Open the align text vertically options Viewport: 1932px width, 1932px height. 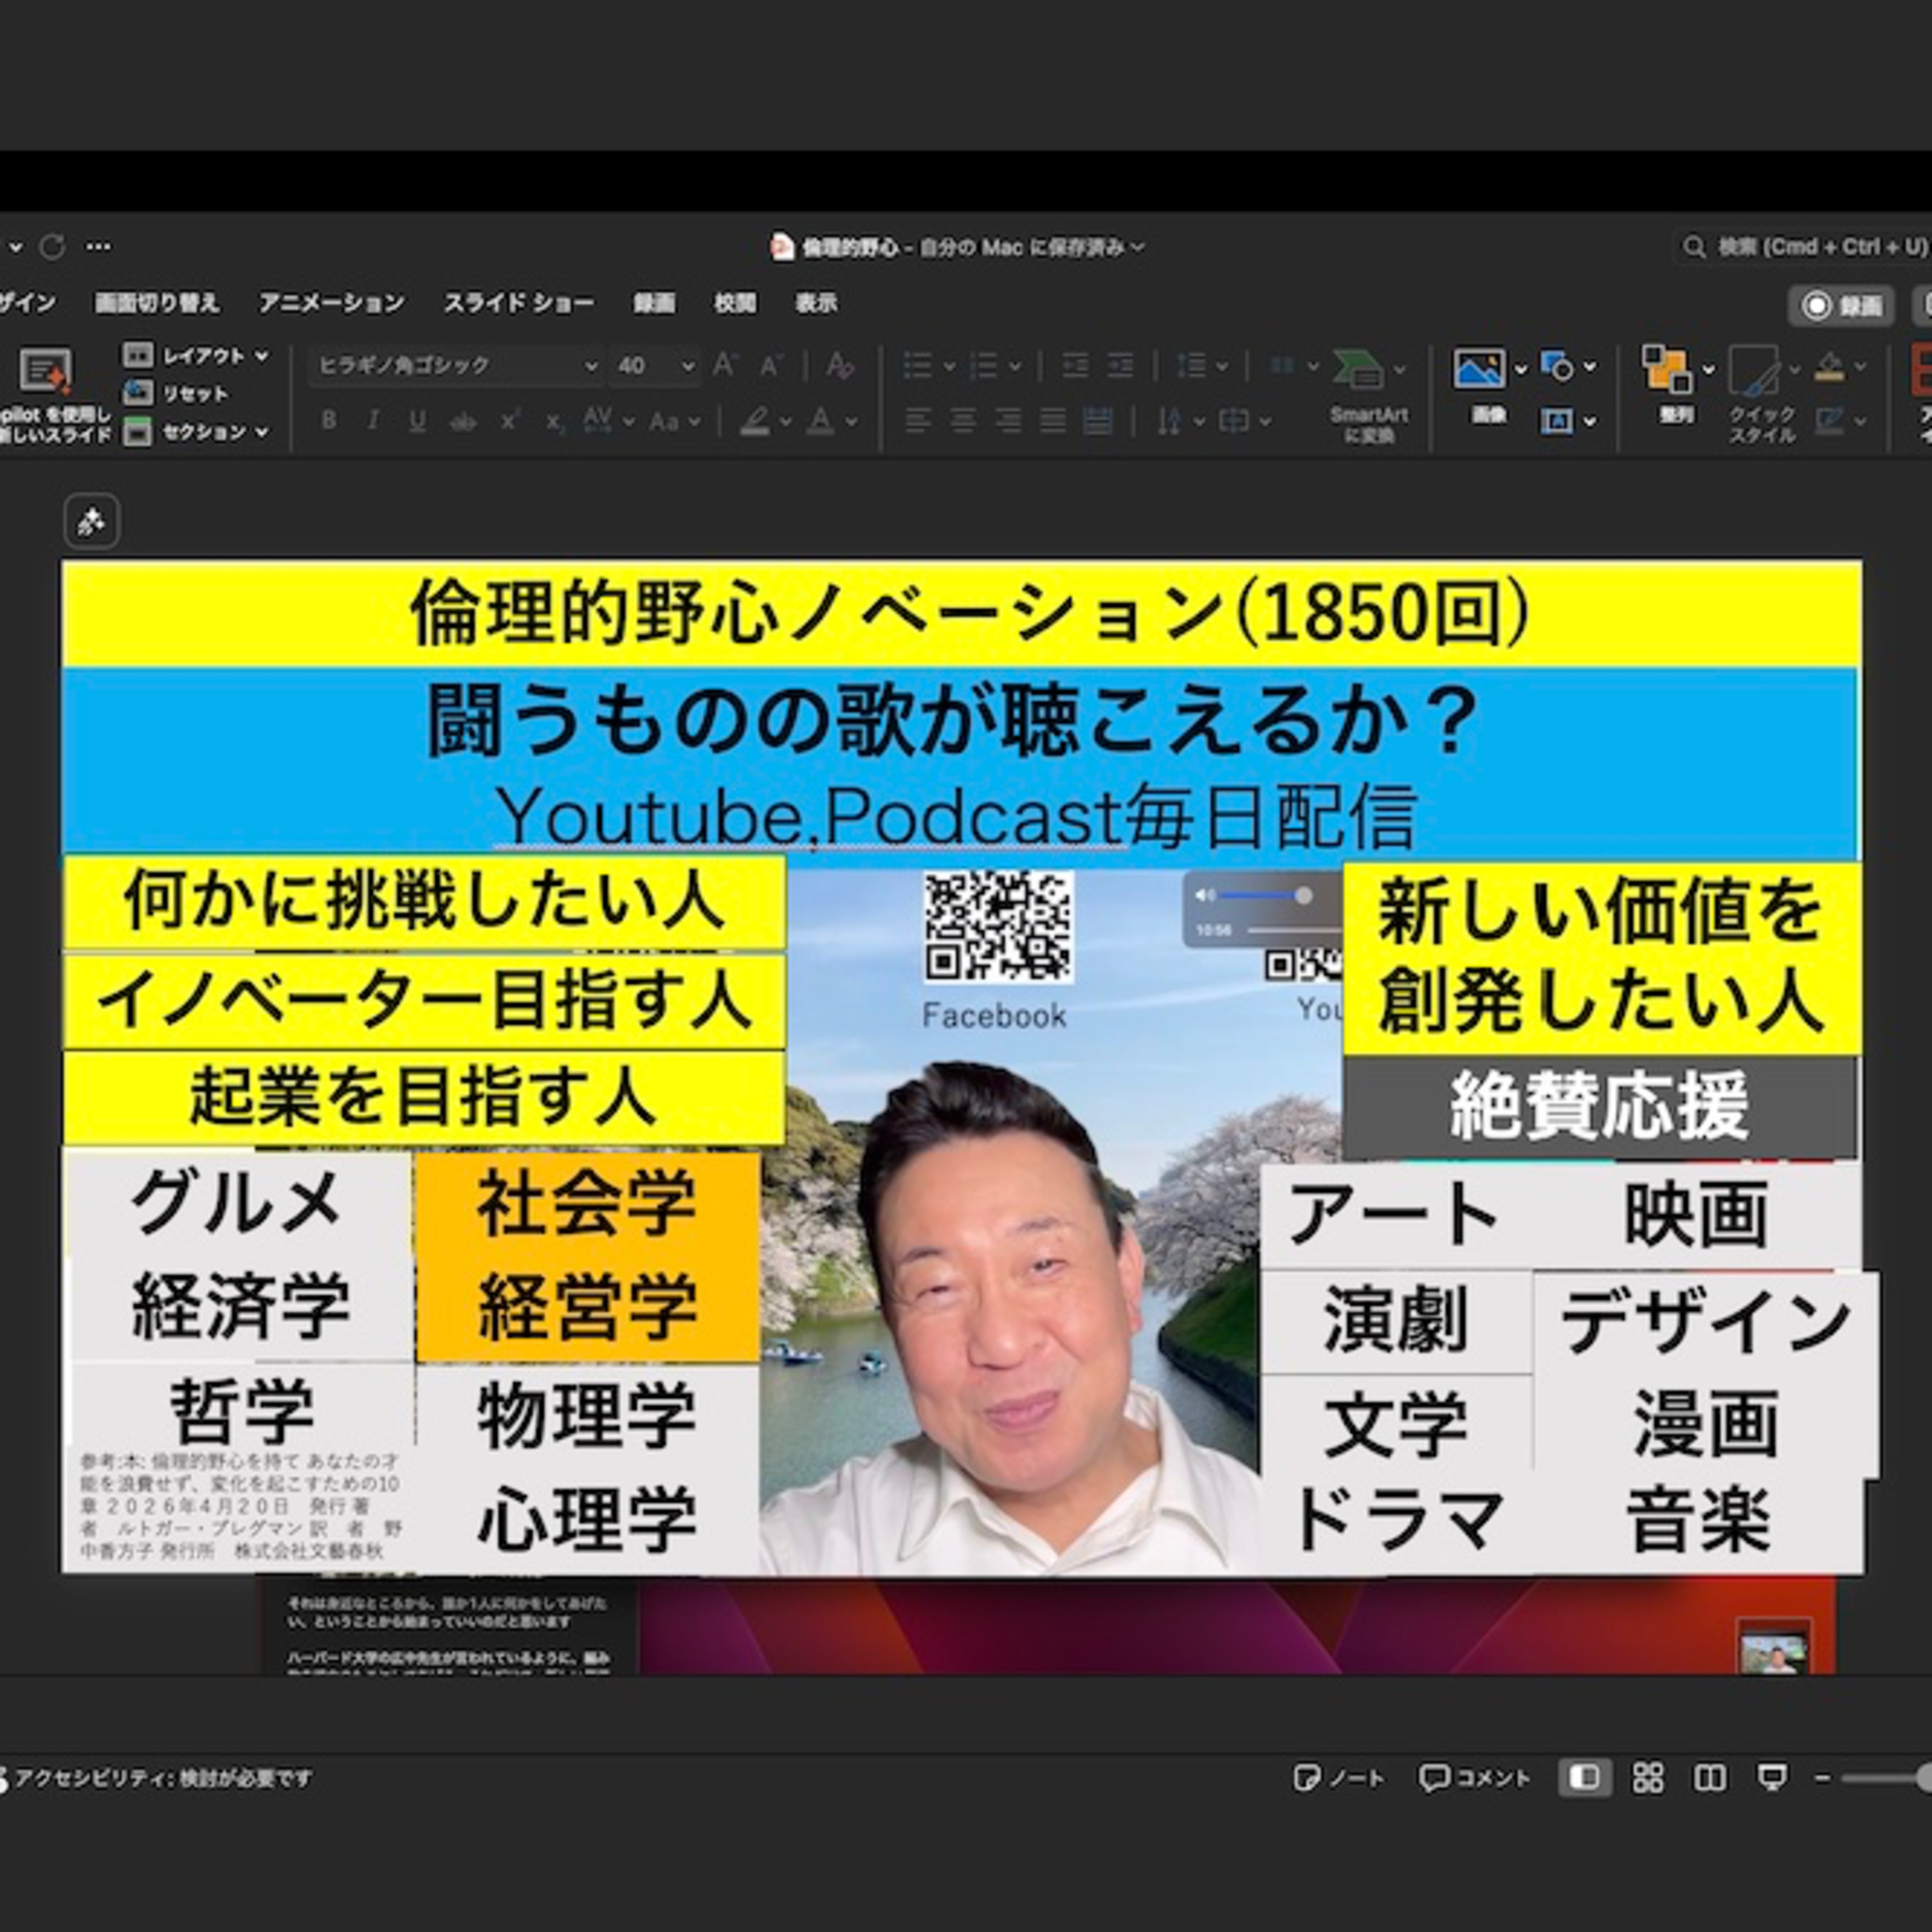pyautogui.click(x=1244, y=421)
